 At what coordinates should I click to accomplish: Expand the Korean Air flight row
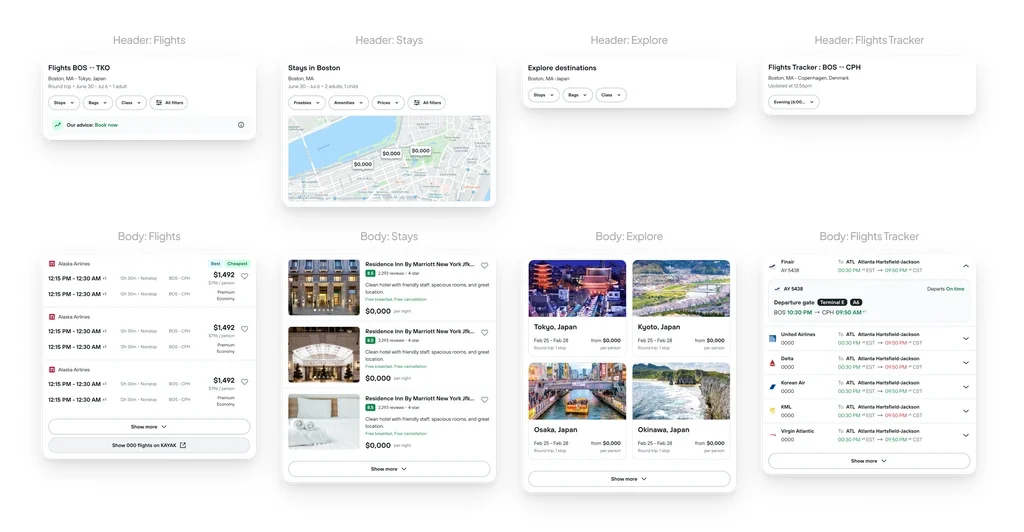click(x=966, y=386)
